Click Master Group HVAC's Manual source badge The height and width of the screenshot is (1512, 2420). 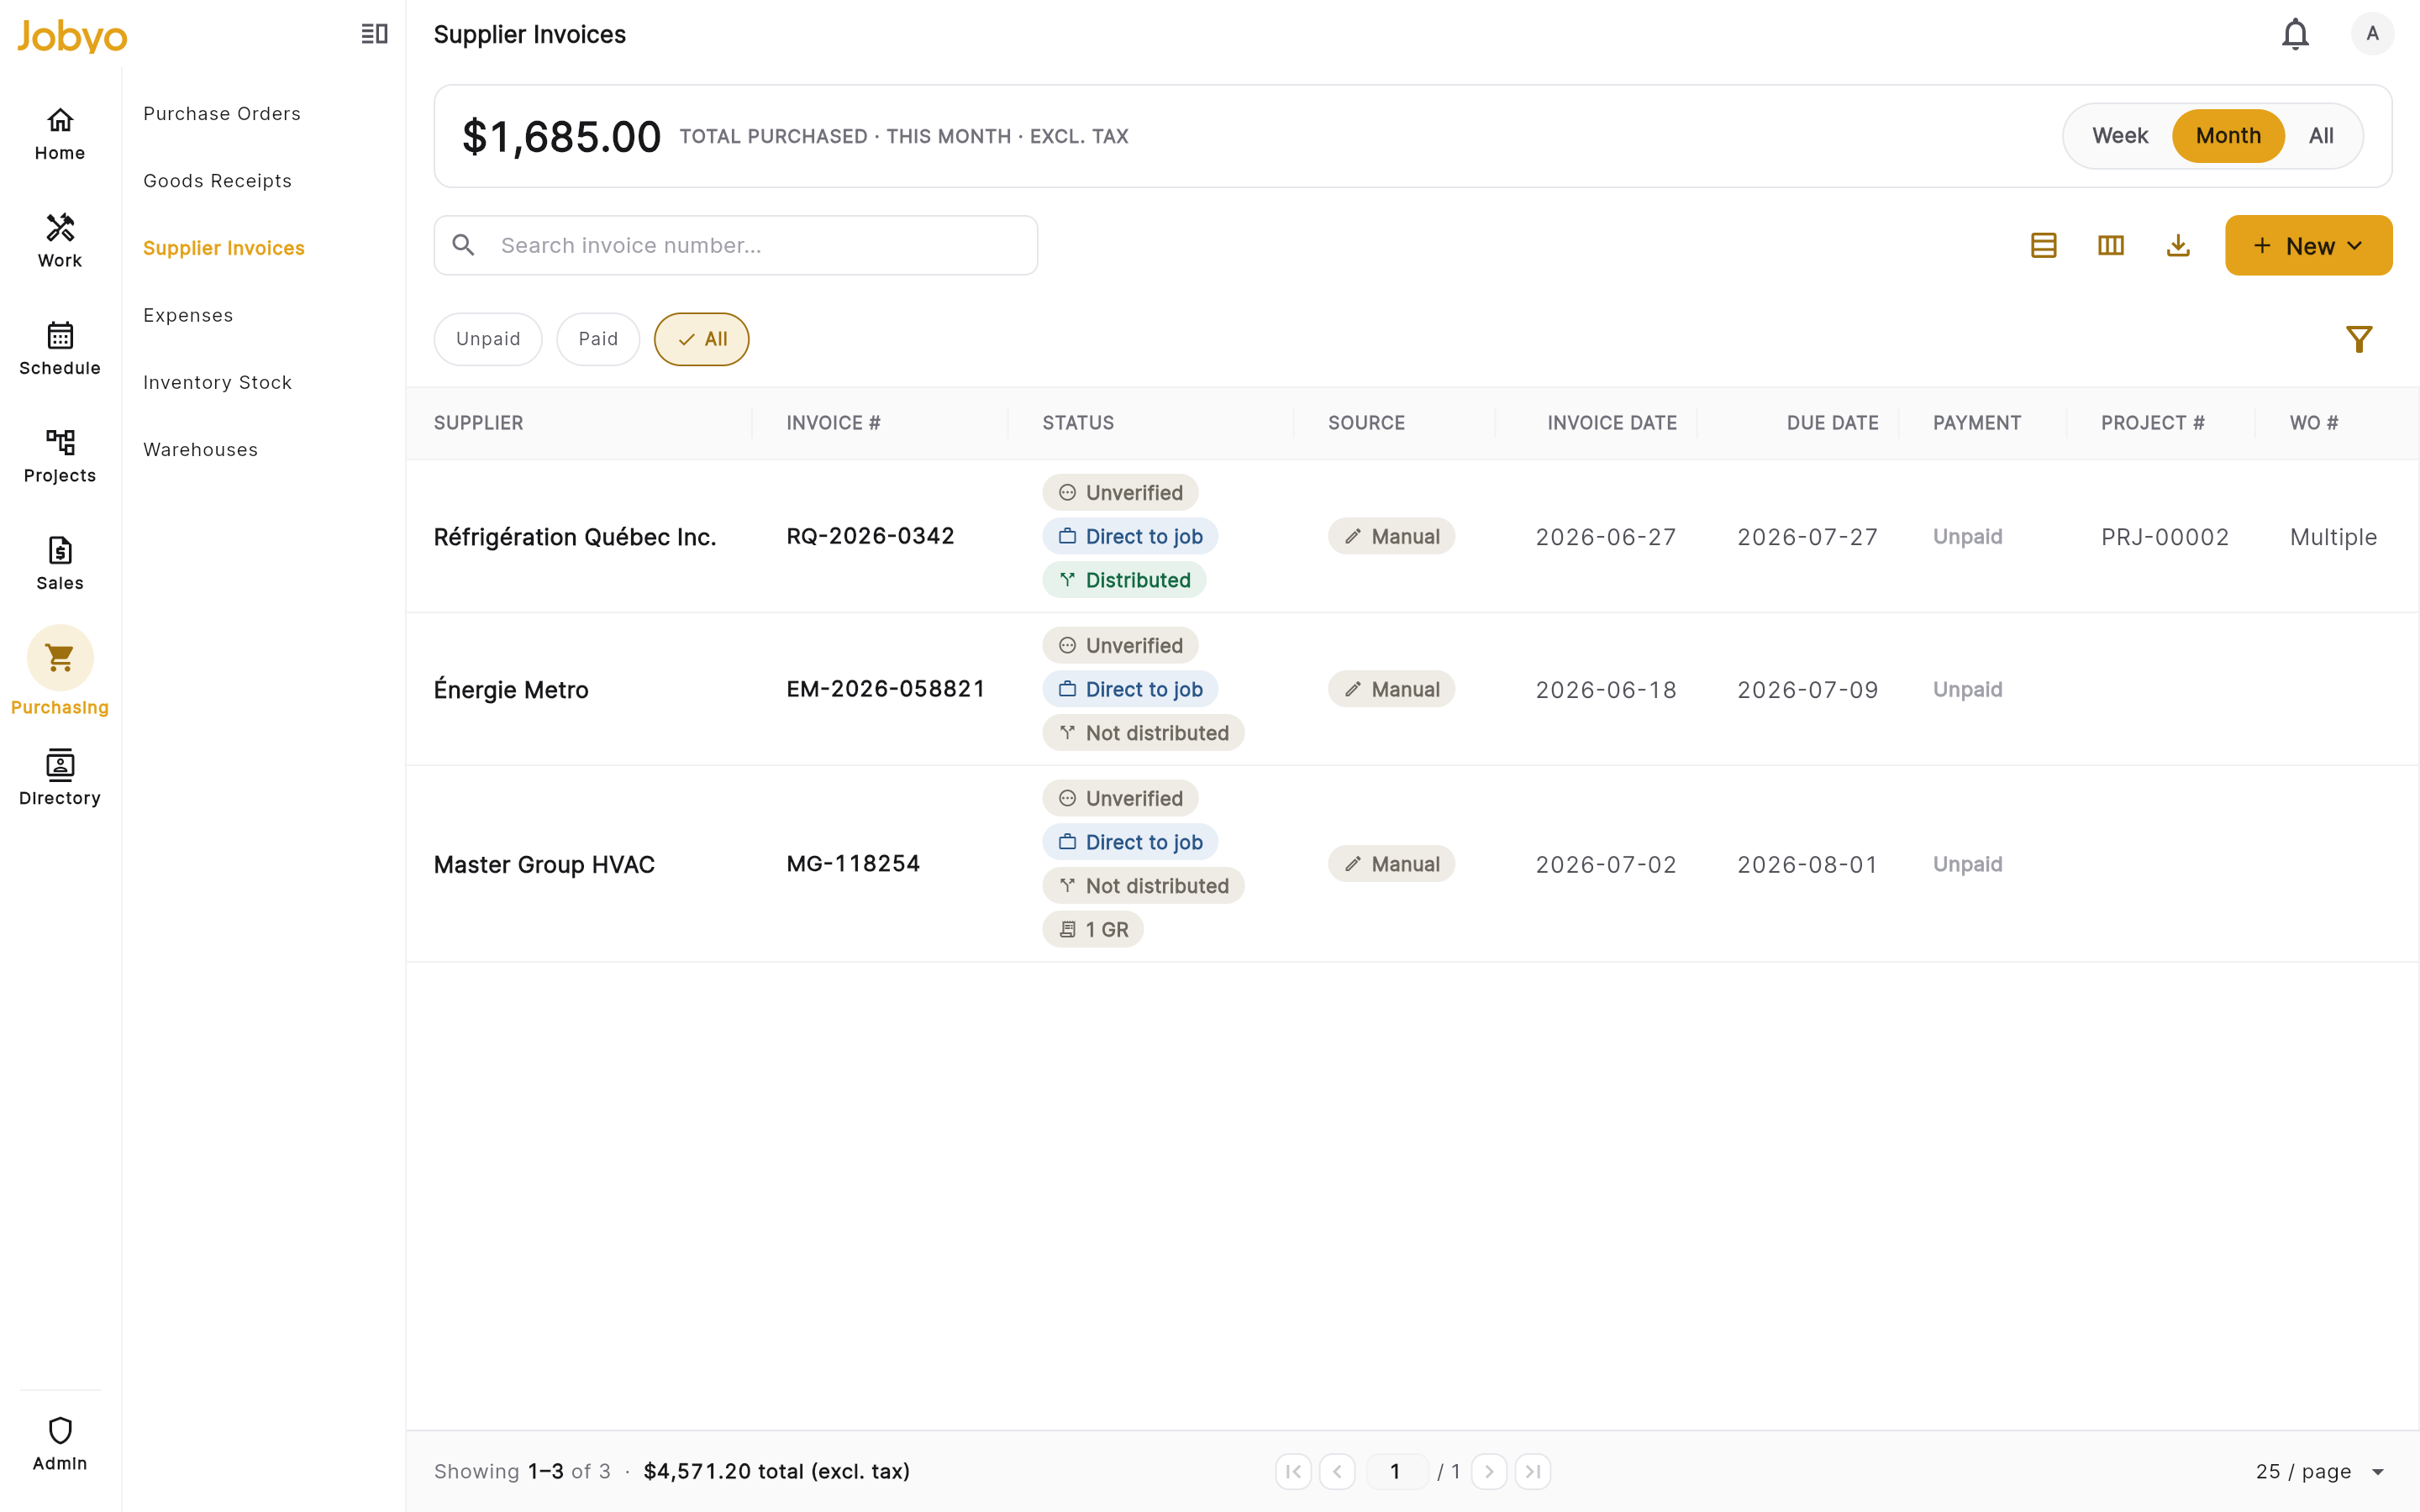click(x=1391, y=864)
